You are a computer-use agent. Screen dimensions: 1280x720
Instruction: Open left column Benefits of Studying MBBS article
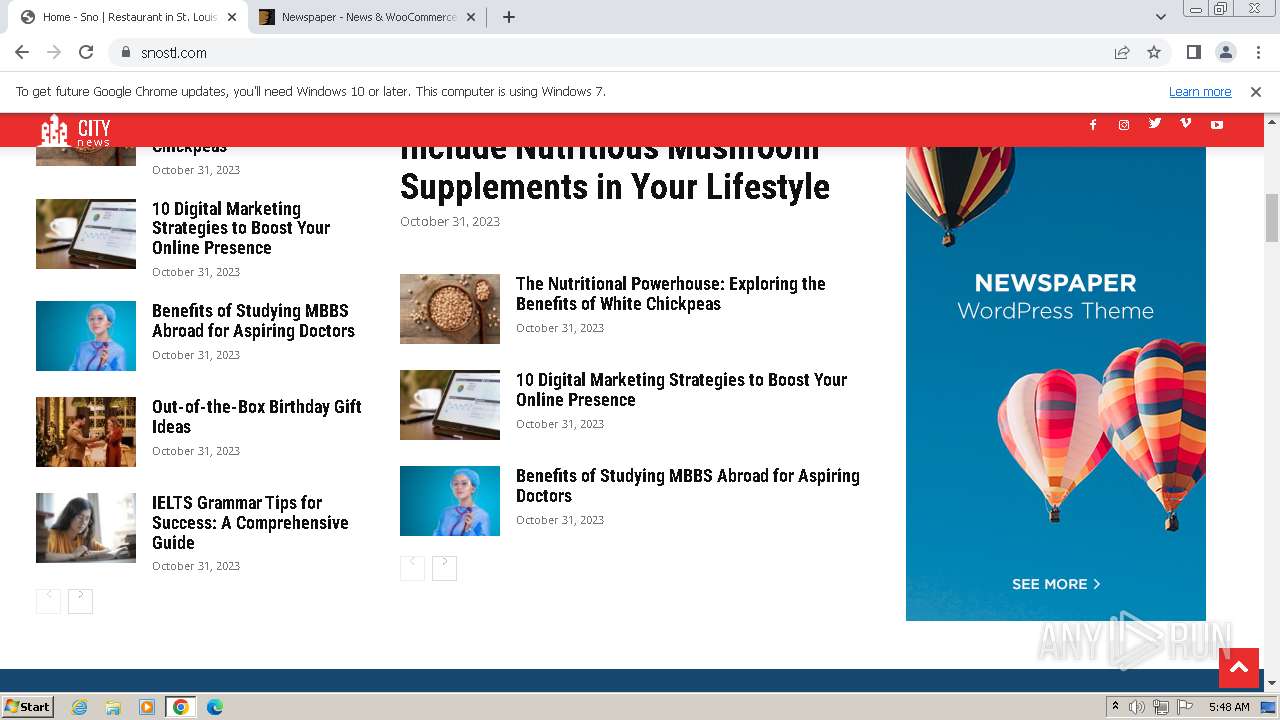pyautogui.click(x=253, y=321)
